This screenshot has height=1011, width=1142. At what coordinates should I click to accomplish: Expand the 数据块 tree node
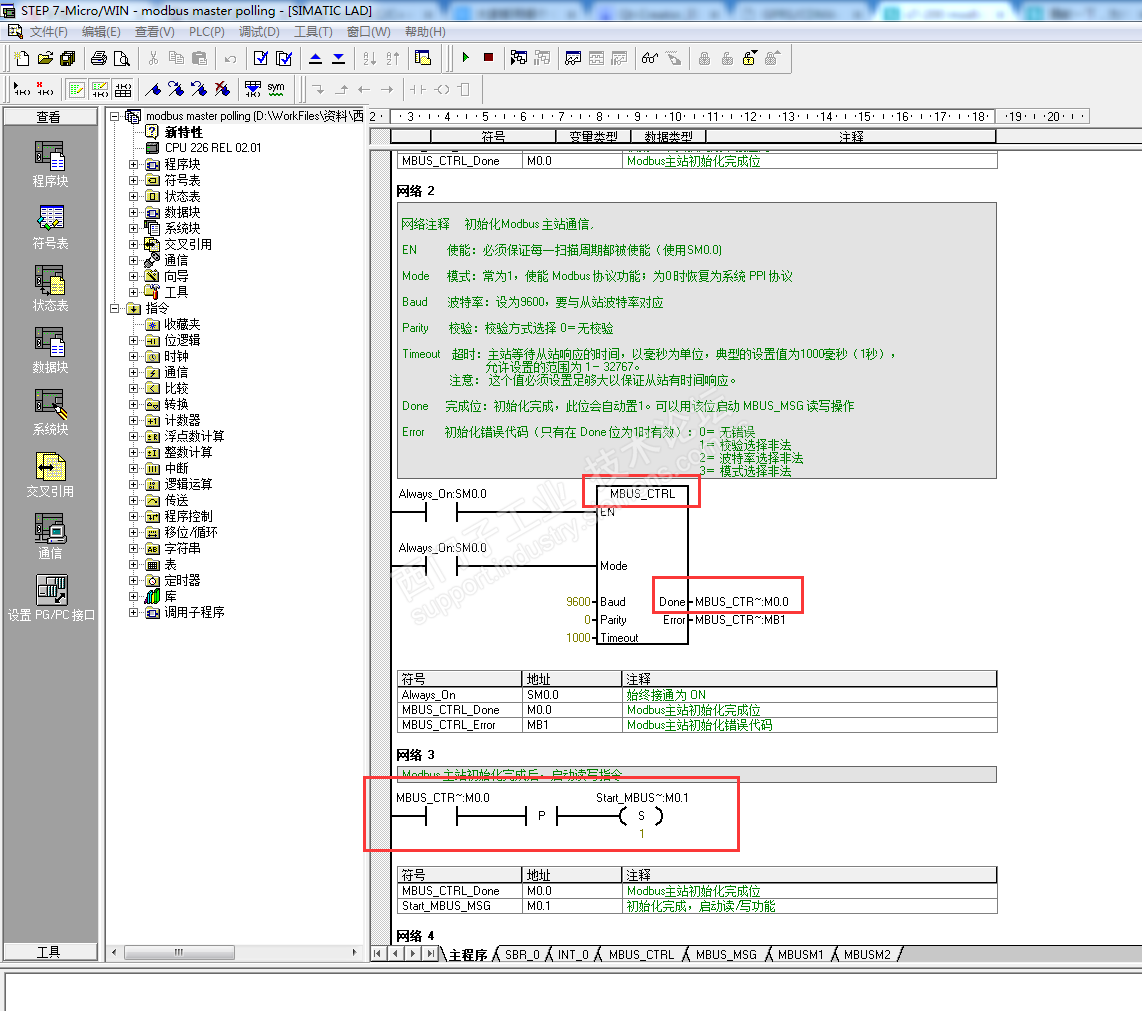pos(133,212)
